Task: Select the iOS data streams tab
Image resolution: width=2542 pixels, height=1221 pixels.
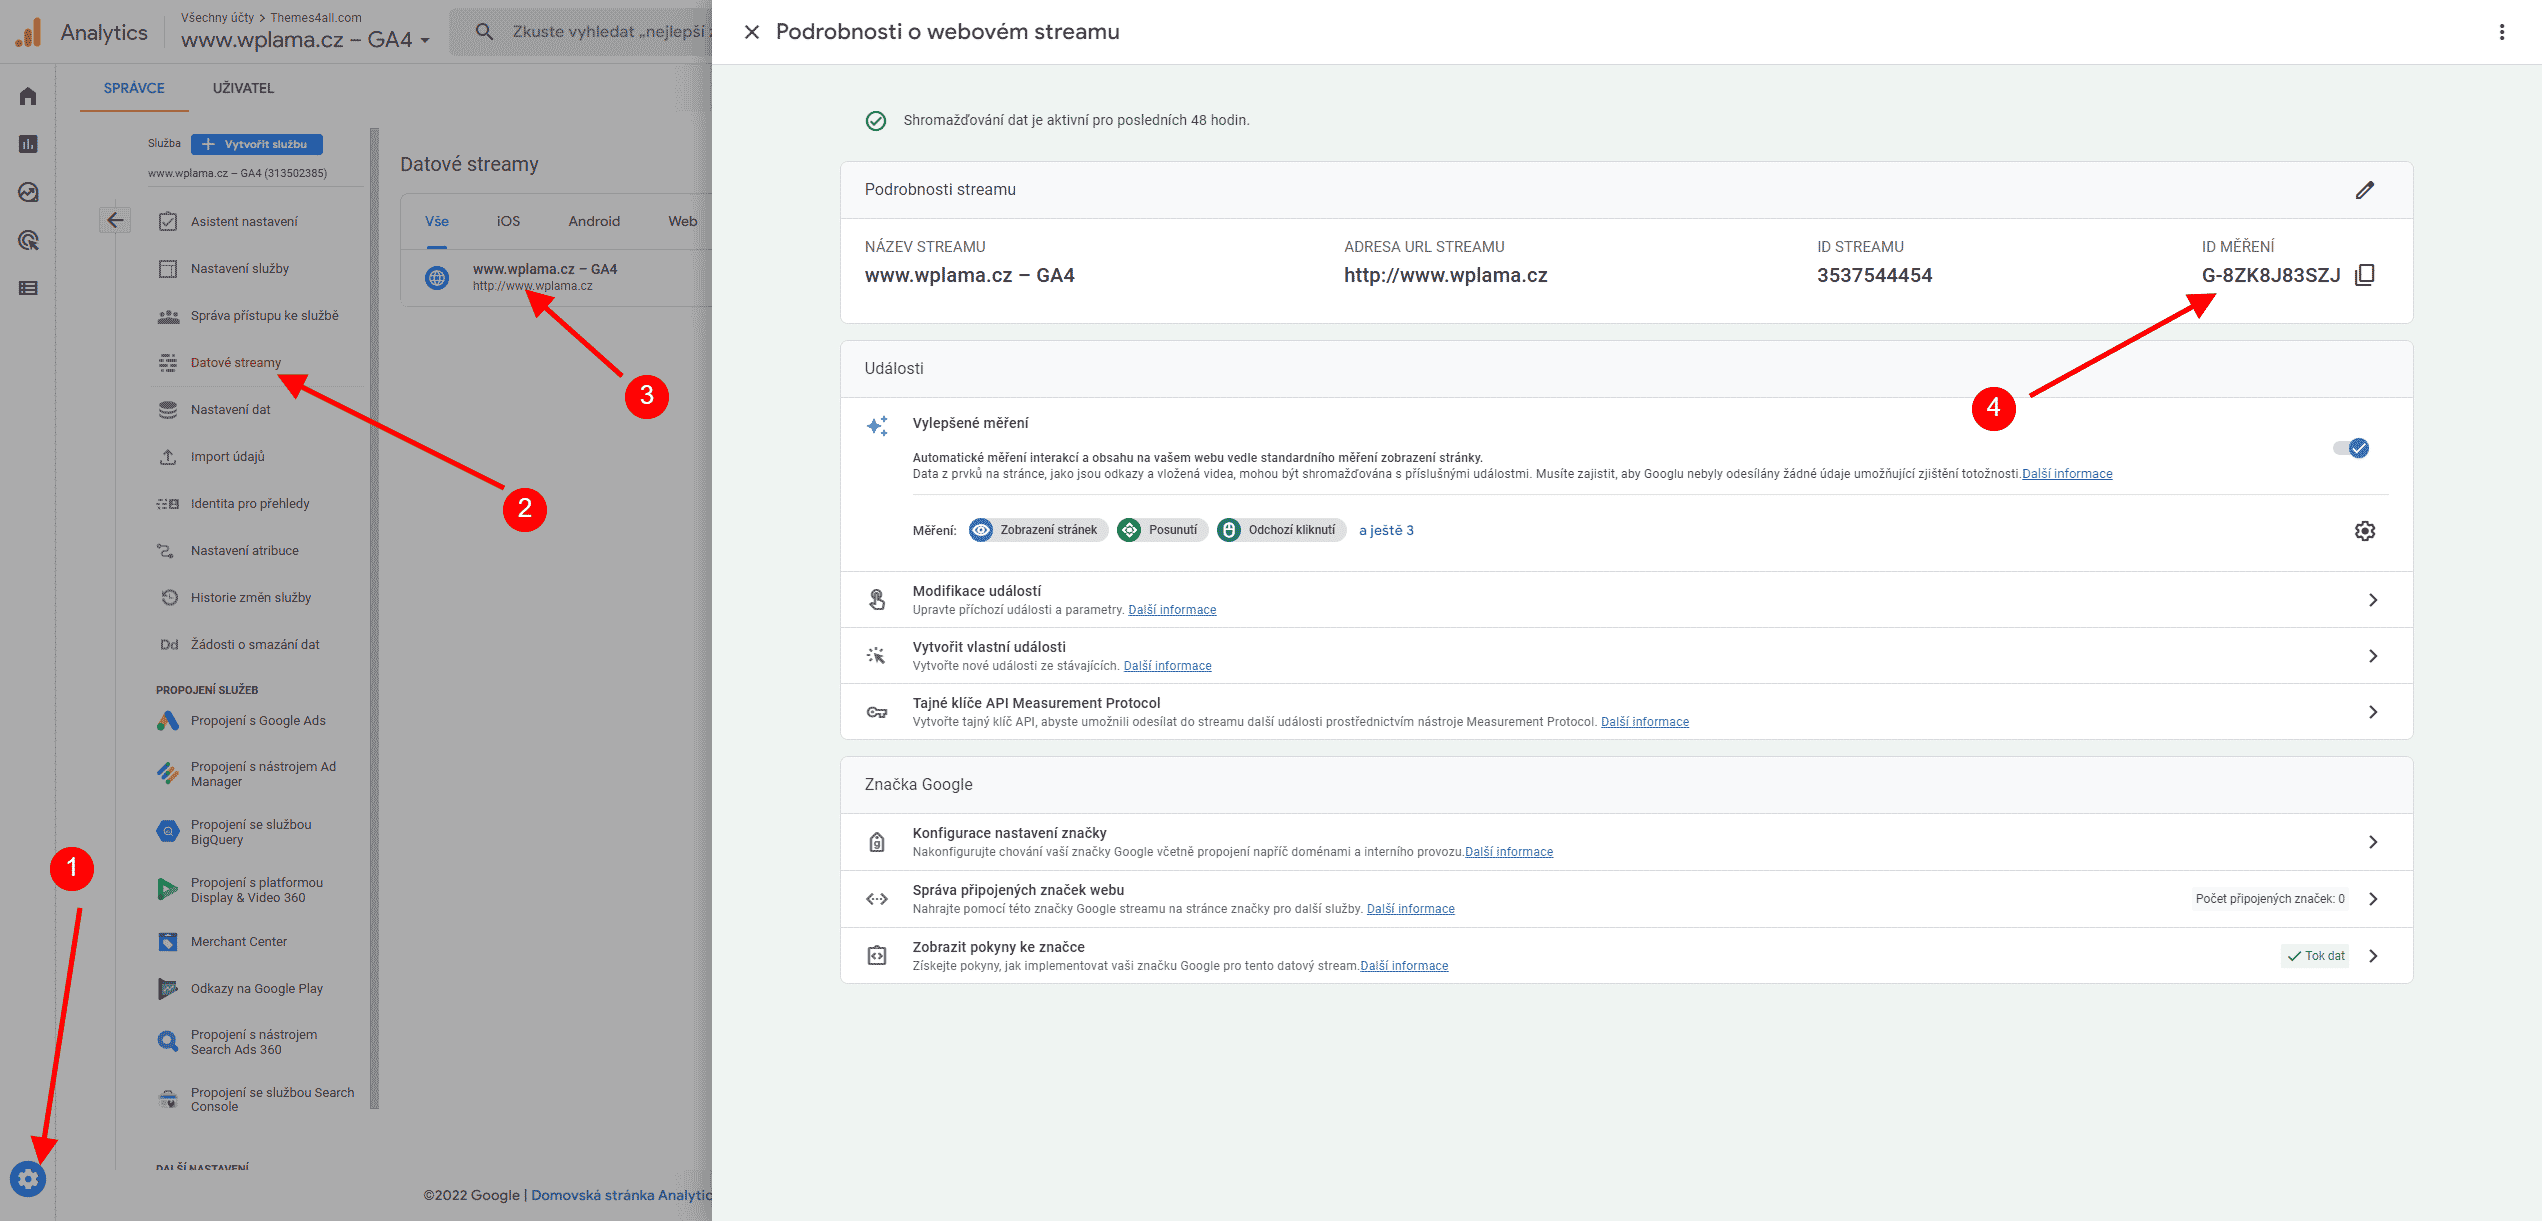Action: point(508,222)
